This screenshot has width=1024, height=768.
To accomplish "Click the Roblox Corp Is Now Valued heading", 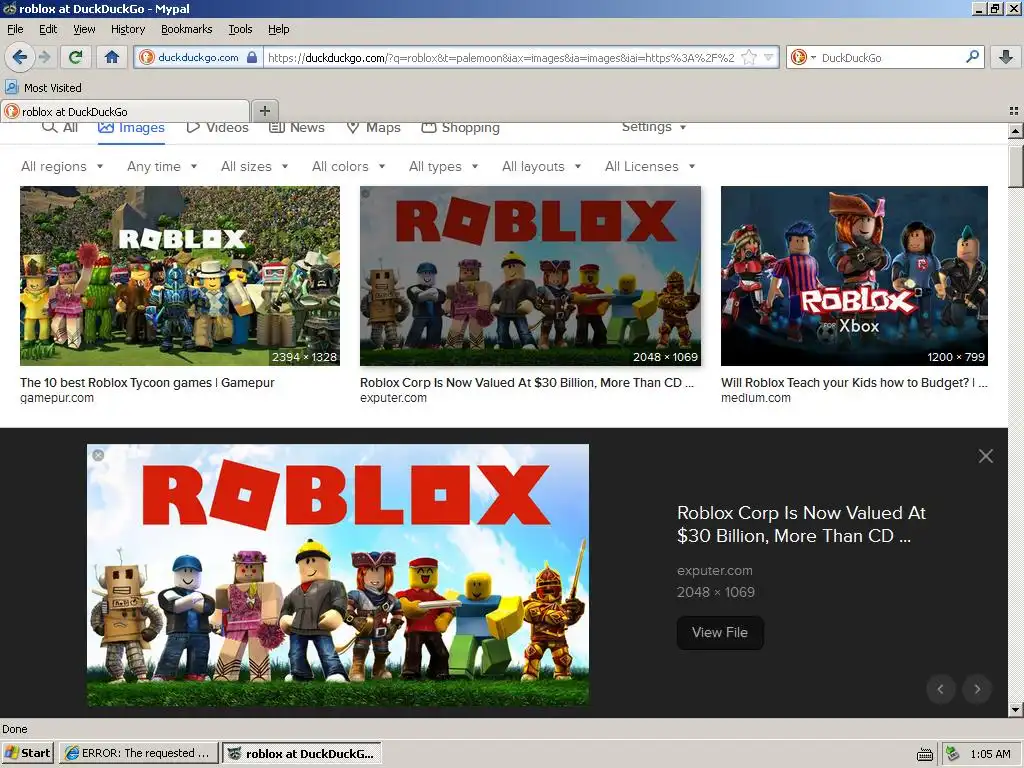I will coord(801,524).
